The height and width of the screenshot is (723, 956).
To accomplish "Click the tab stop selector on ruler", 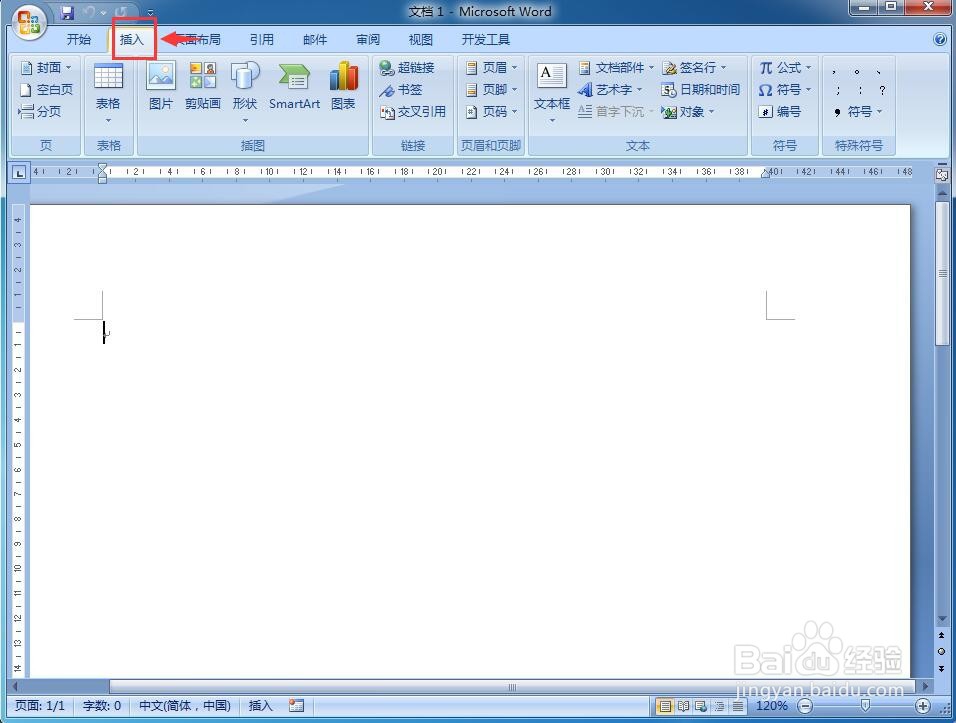I will (x=20, y=173).
